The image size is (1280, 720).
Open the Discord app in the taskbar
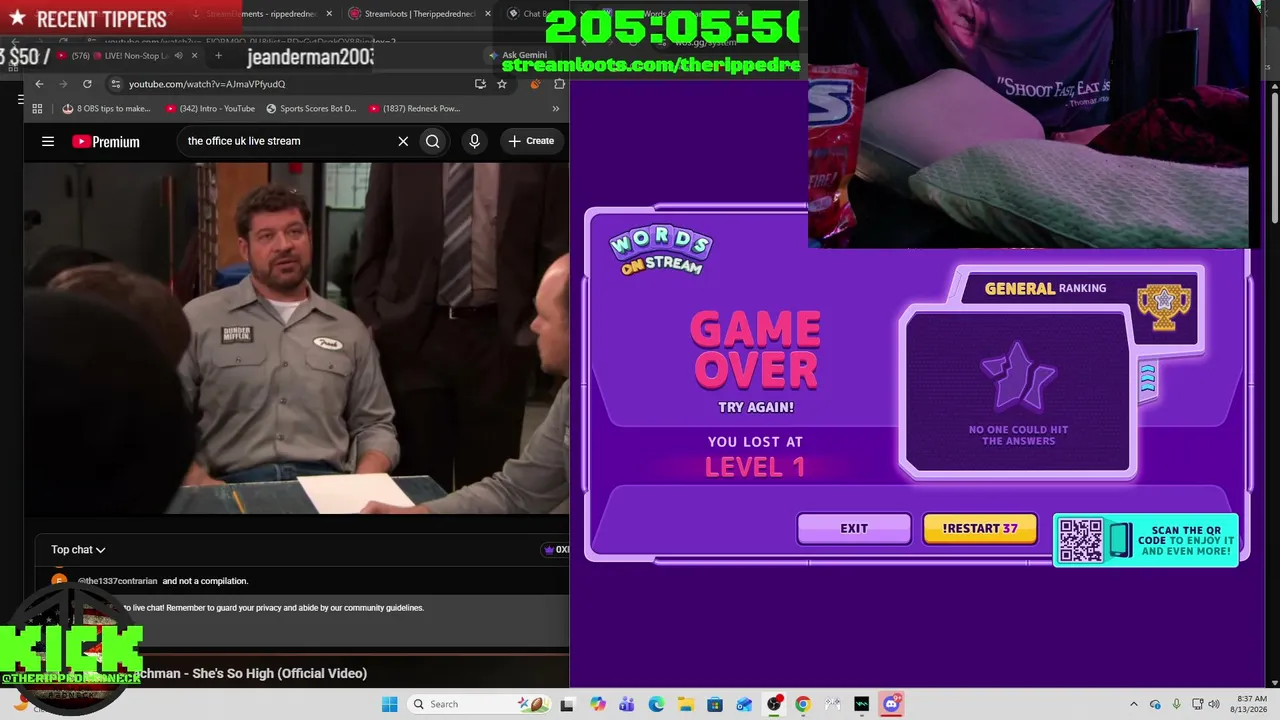point(891,704)
